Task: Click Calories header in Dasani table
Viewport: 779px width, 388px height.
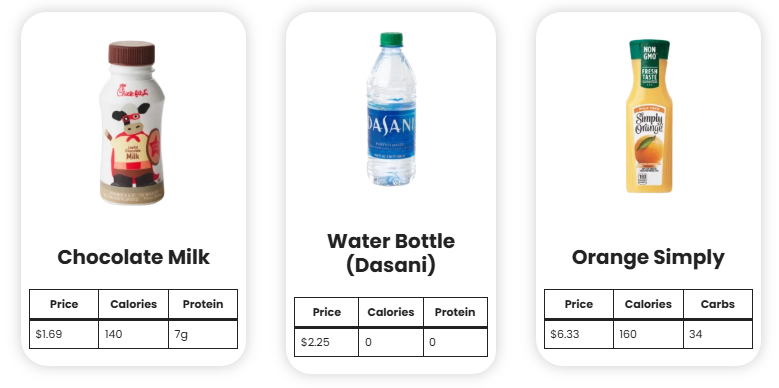Action: click(x=390, y=312)
